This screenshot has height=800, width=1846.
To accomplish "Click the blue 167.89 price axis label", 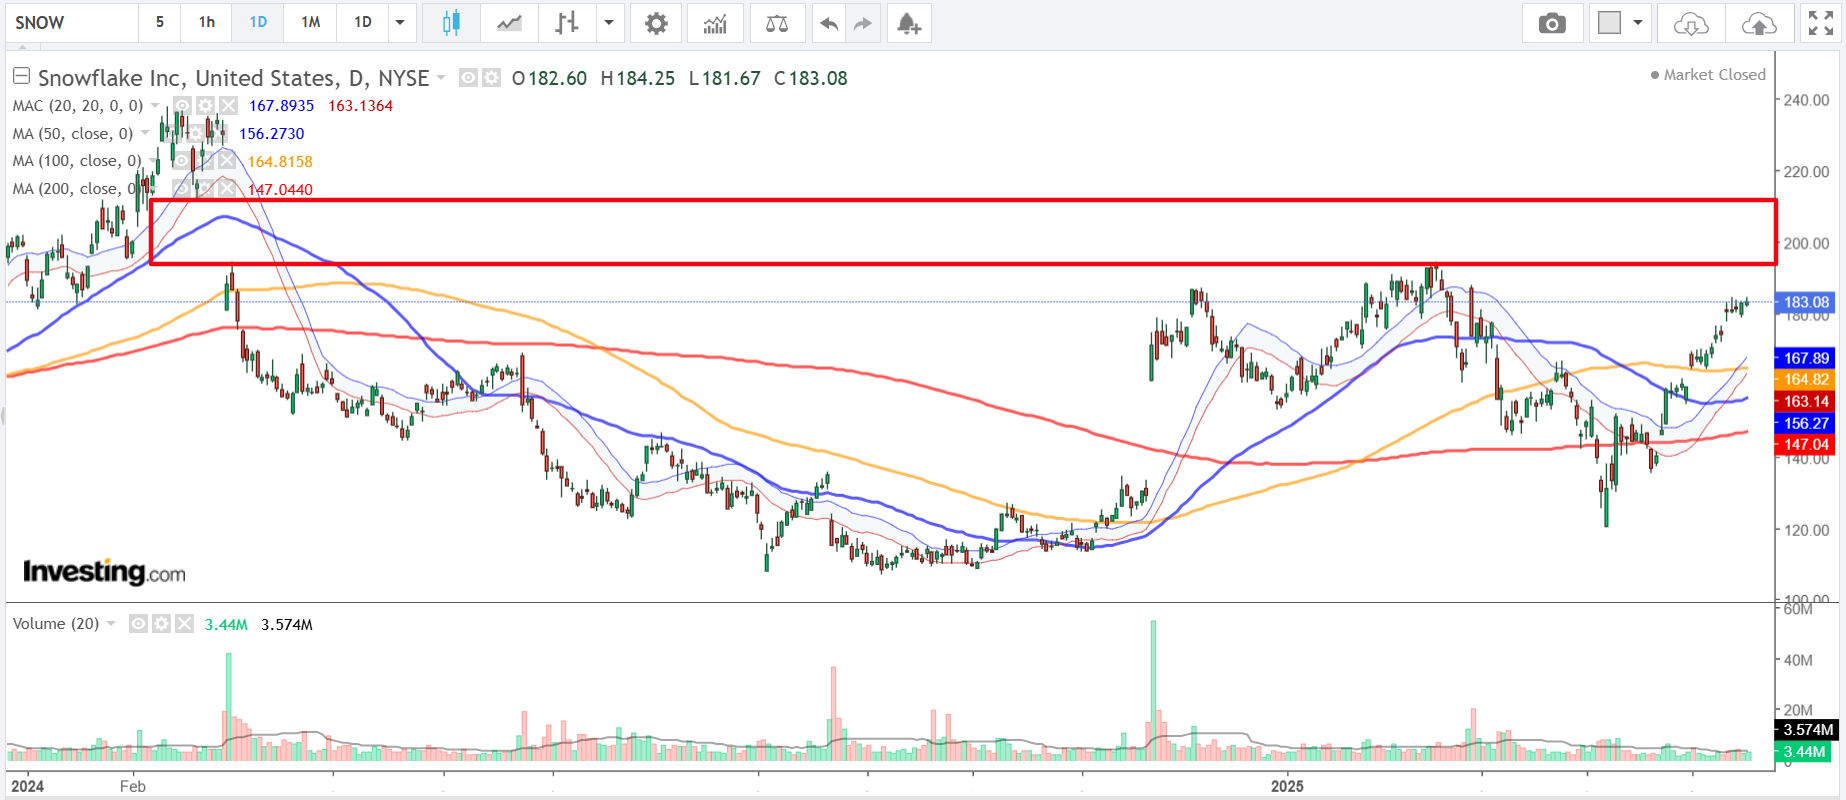I will [x=1805, y=358].
